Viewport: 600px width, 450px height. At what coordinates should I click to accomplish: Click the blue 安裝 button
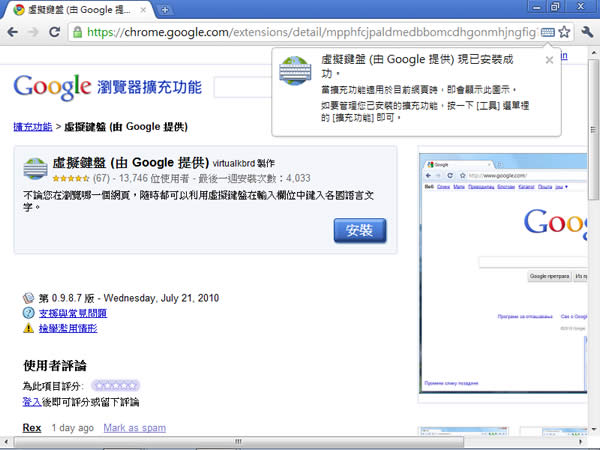[x=360, y=230]
